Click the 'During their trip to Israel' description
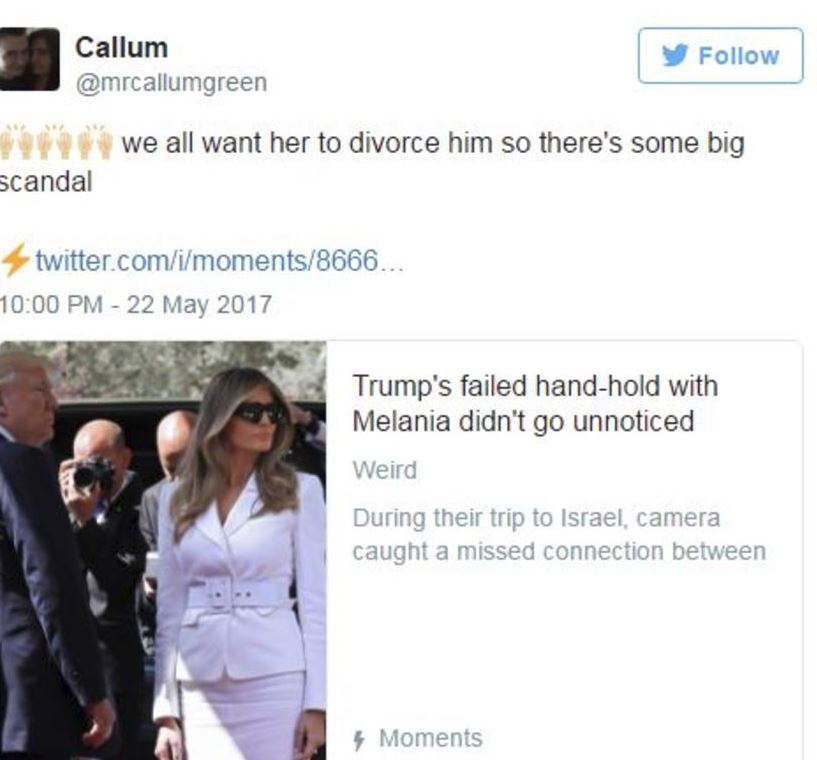 coord(559,535)
